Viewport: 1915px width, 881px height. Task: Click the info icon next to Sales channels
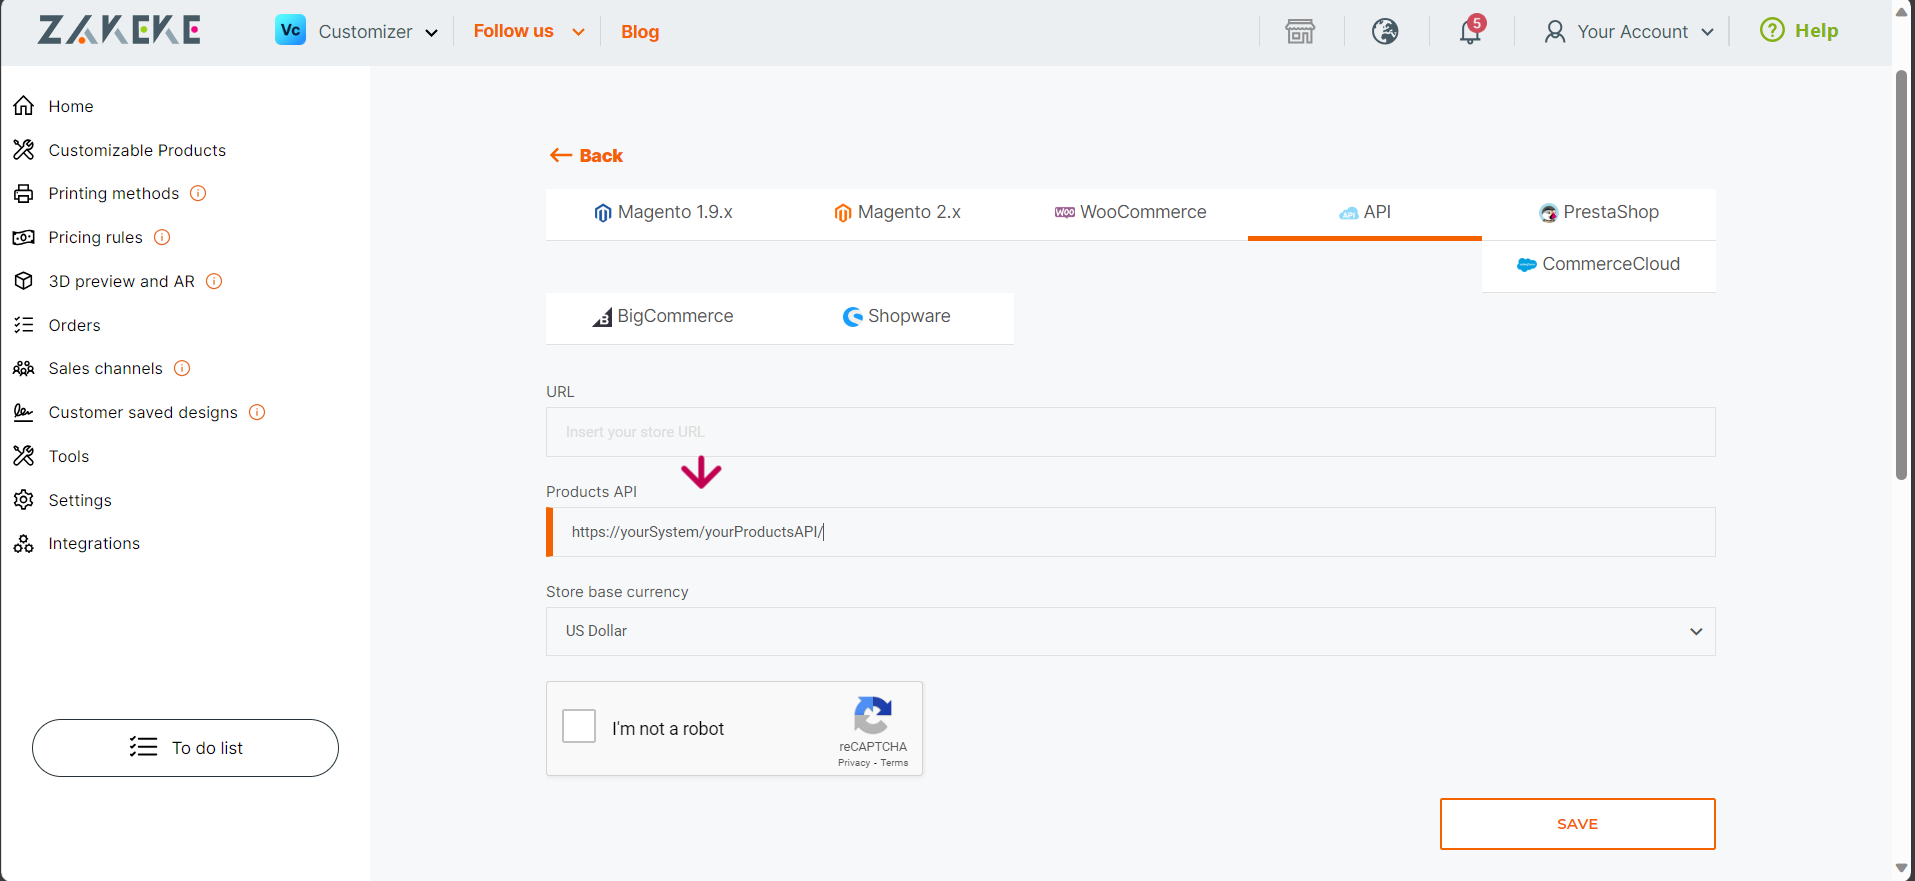pyautogui.click(x=182, y=368)
